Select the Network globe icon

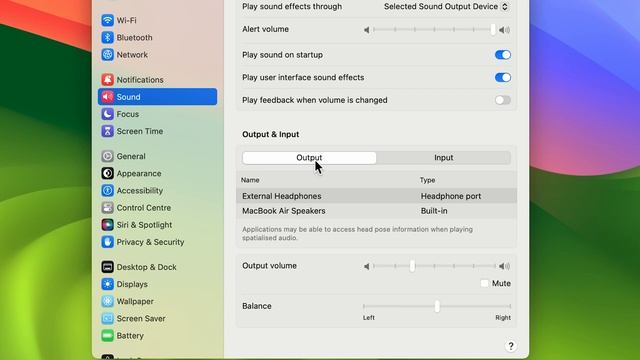click(x=107, y=54)
